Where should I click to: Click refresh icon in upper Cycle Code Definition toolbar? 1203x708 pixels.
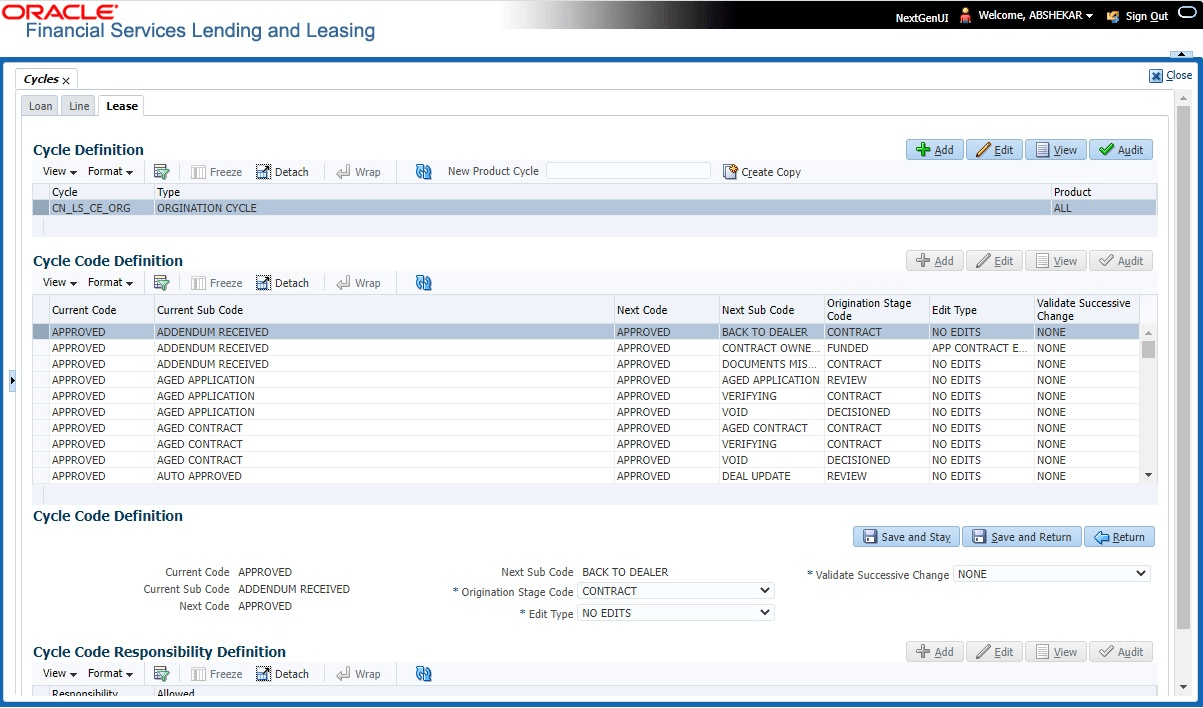click(423, 283)
